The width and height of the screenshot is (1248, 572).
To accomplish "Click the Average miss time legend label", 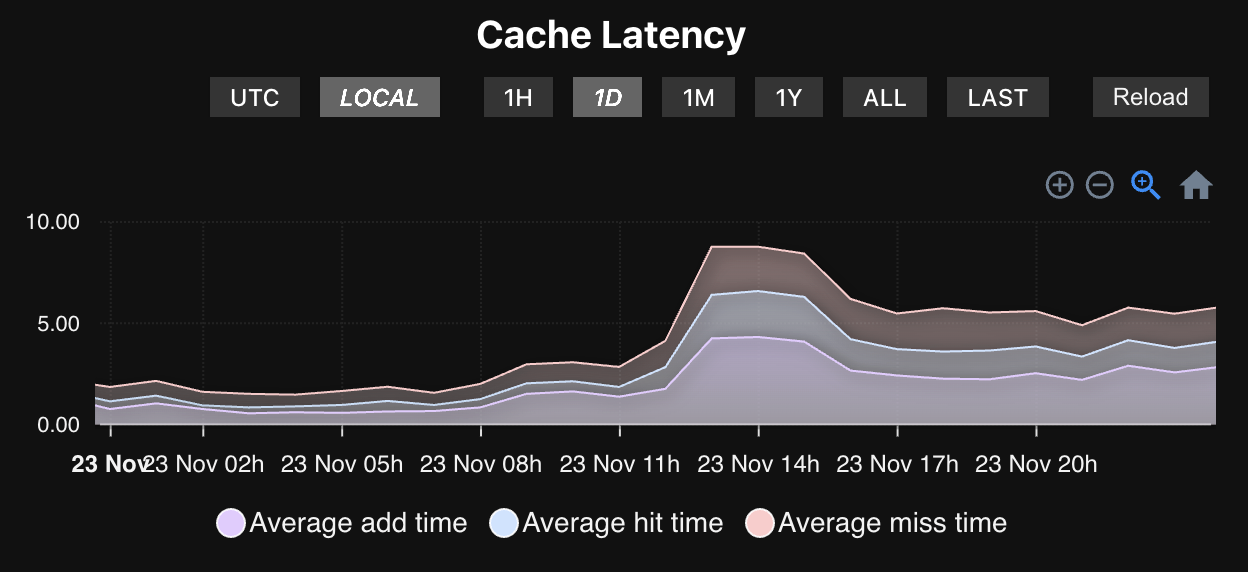I will tap(893, 523).
